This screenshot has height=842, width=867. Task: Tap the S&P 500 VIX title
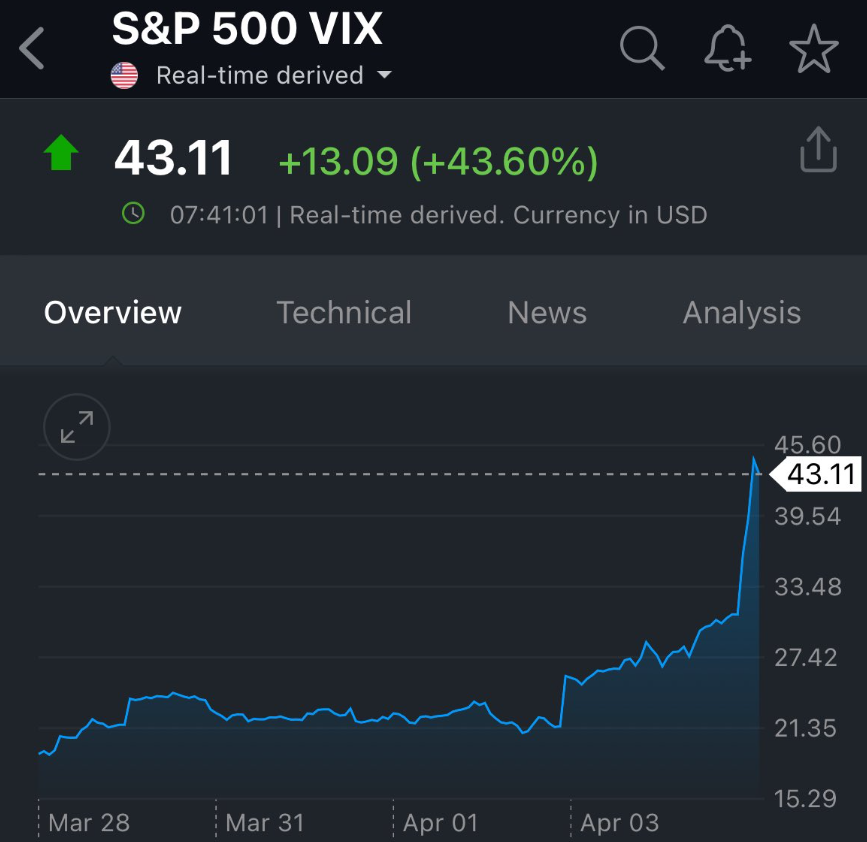(247, 29)
